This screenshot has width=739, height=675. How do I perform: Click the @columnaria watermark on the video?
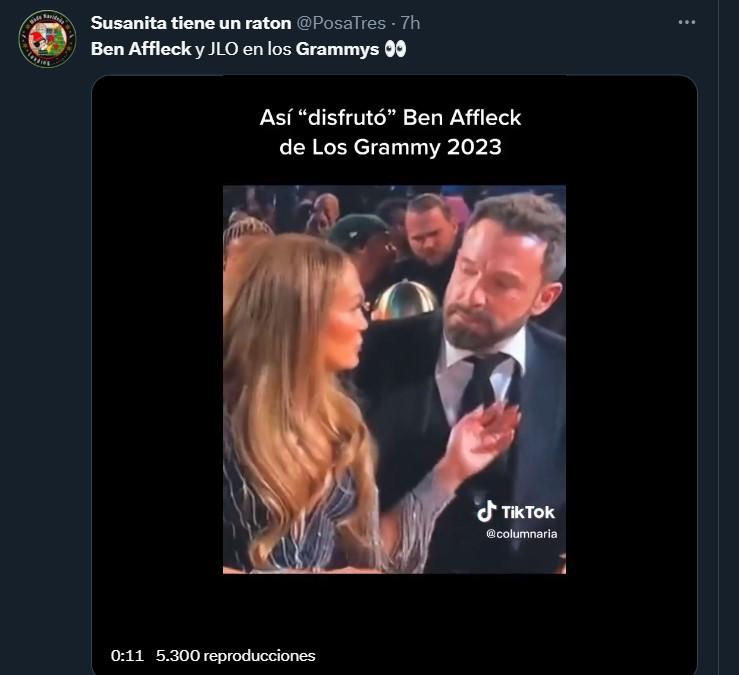[x=521, y=534]
